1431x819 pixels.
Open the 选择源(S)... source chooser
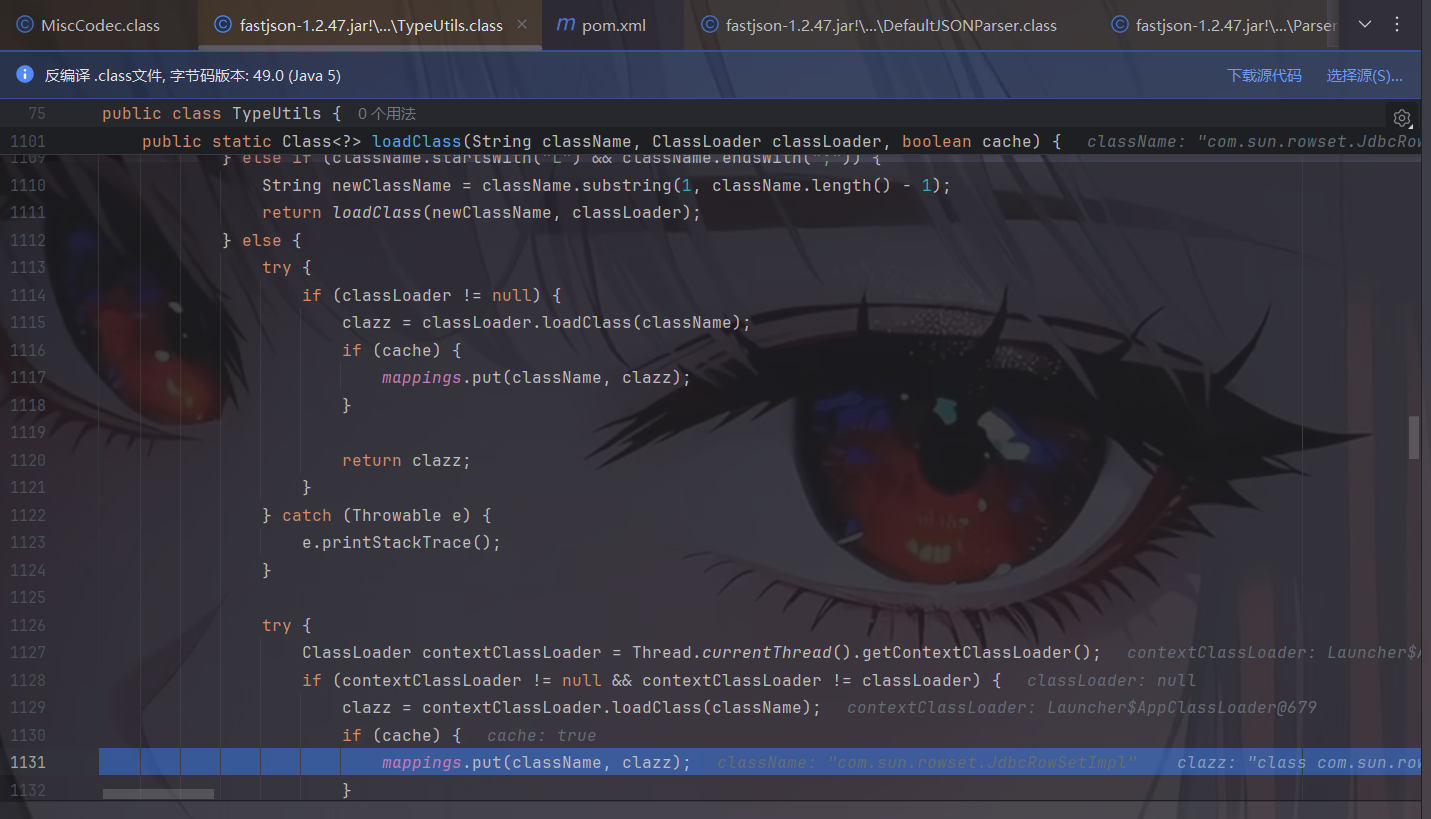(1364, 76)
